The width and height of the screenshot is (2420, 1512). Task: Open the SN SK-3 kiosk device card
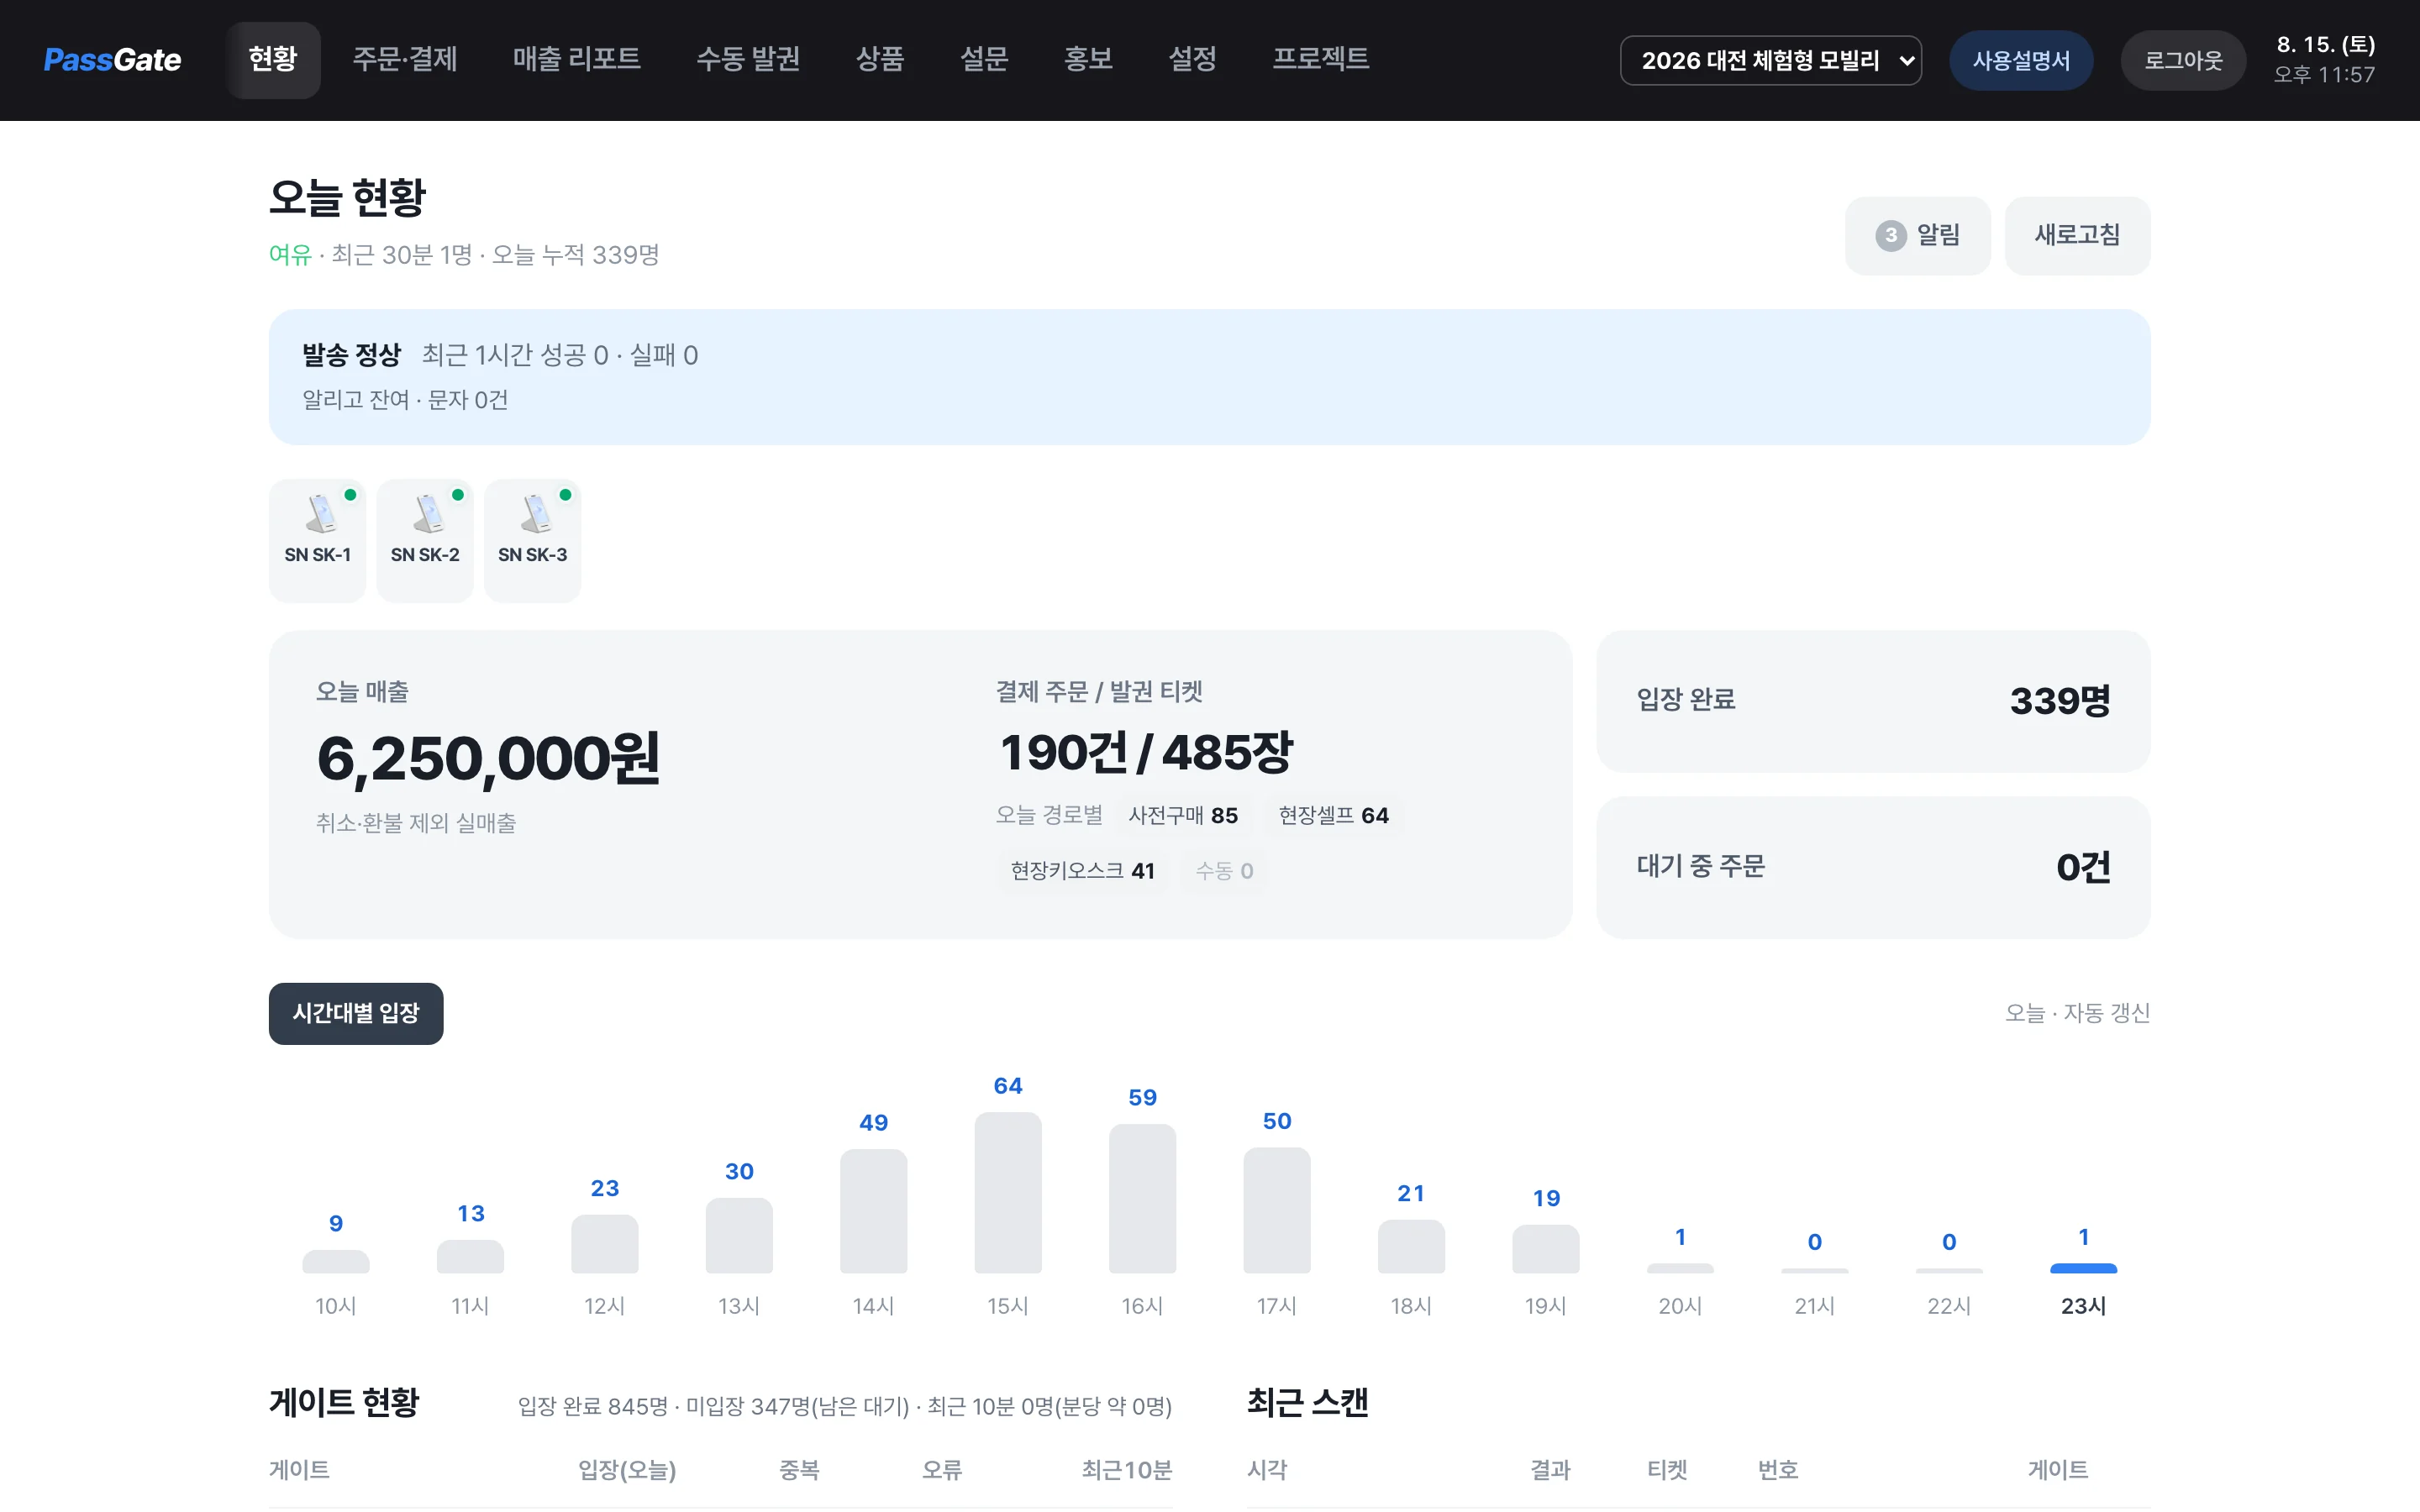(x=532, y=541)
